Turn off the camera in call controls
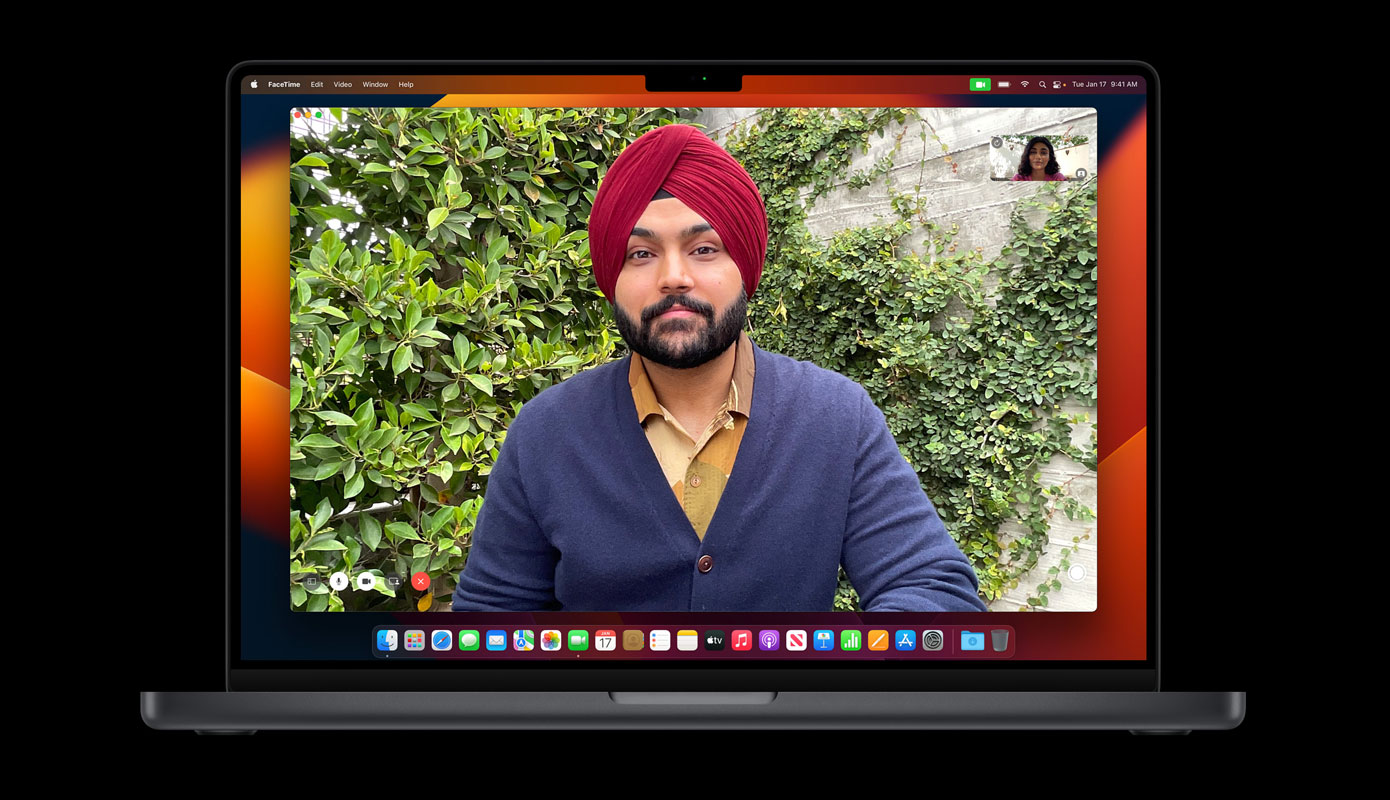 coord(366,581)
